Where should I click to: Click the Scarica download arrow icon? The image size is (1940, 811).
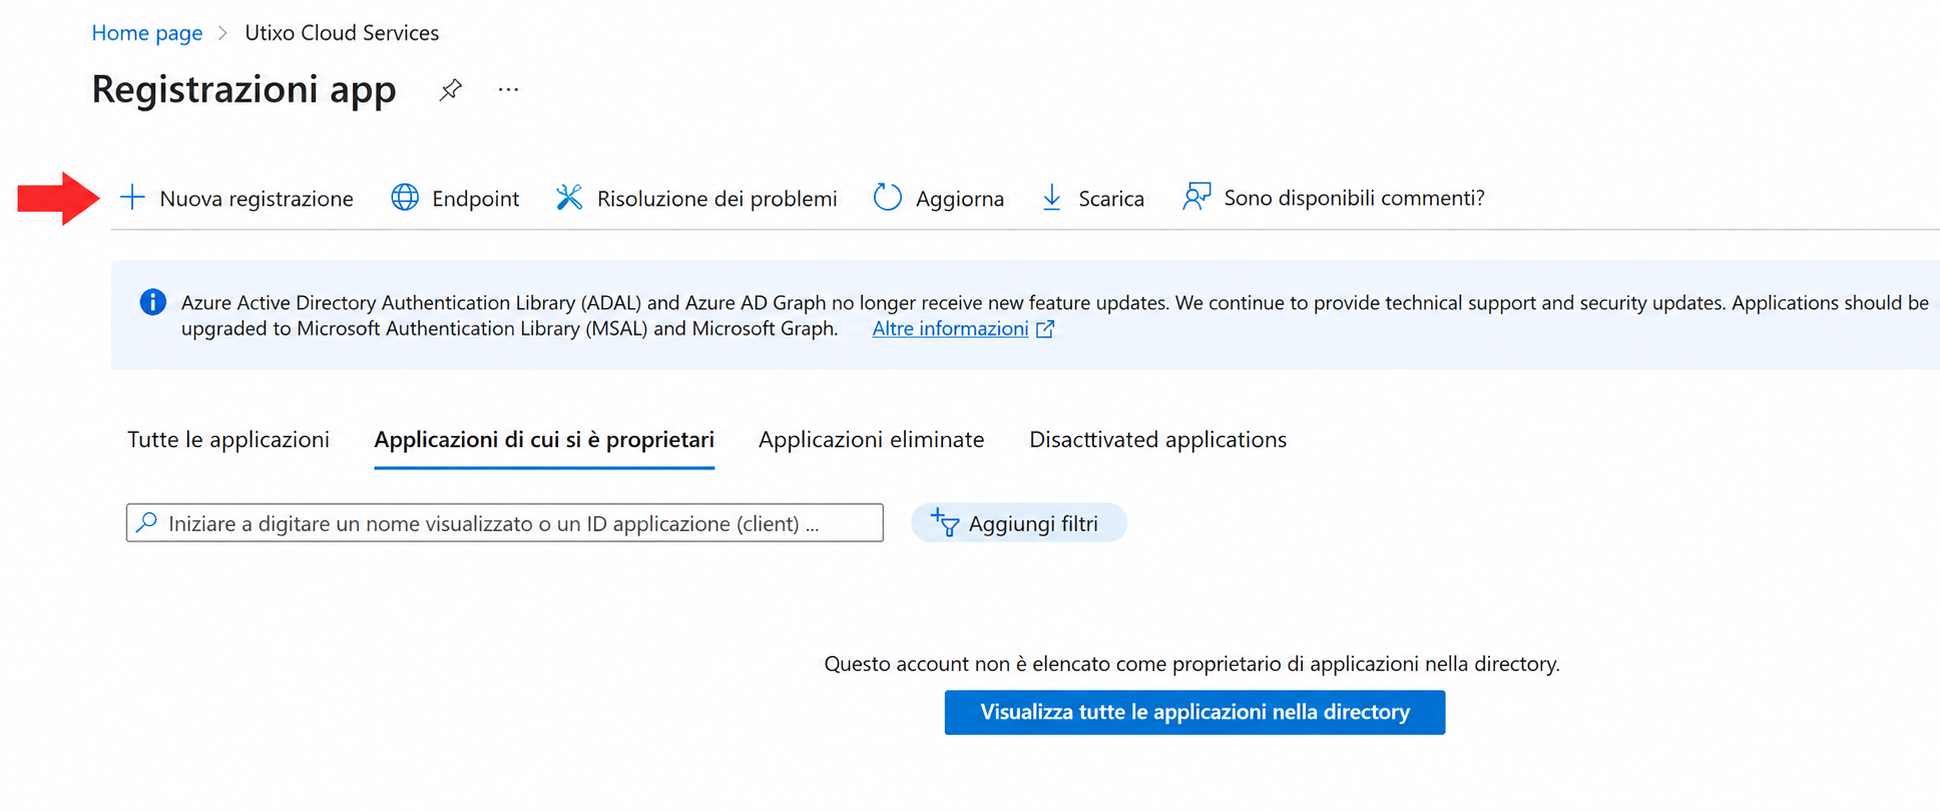pos(1052,197)
